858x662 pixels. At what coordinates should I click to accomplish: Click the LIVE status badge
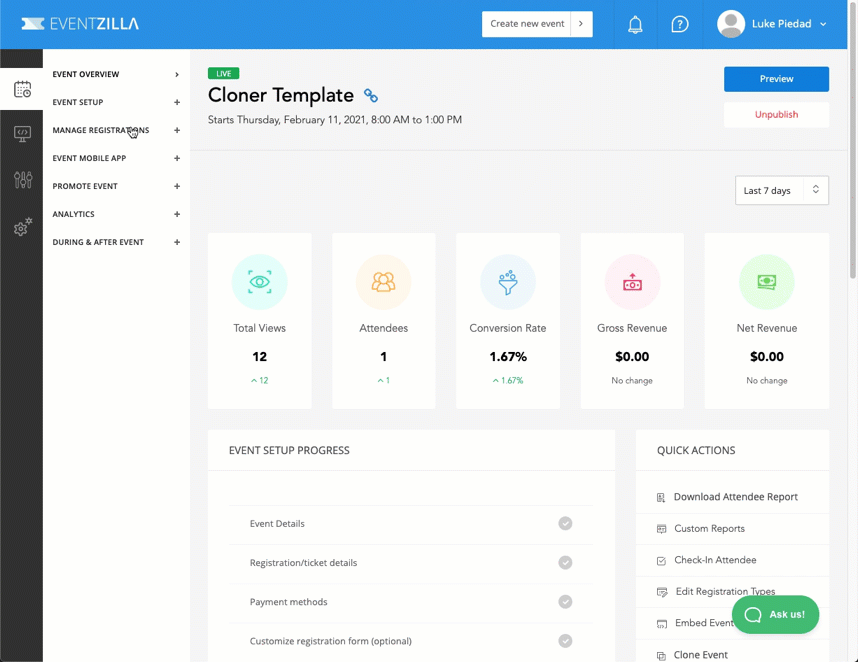click(x=223, y=73)
